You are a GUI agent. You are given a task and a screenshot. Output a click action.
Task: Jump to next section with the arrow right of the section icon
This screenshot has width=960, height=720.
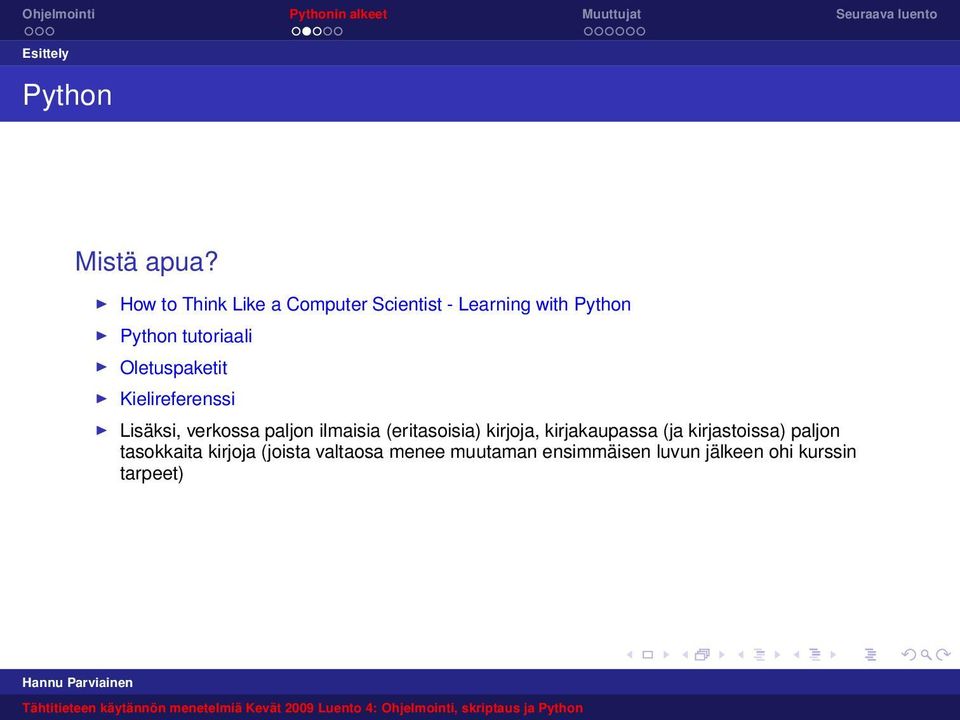tap(833, 654)
